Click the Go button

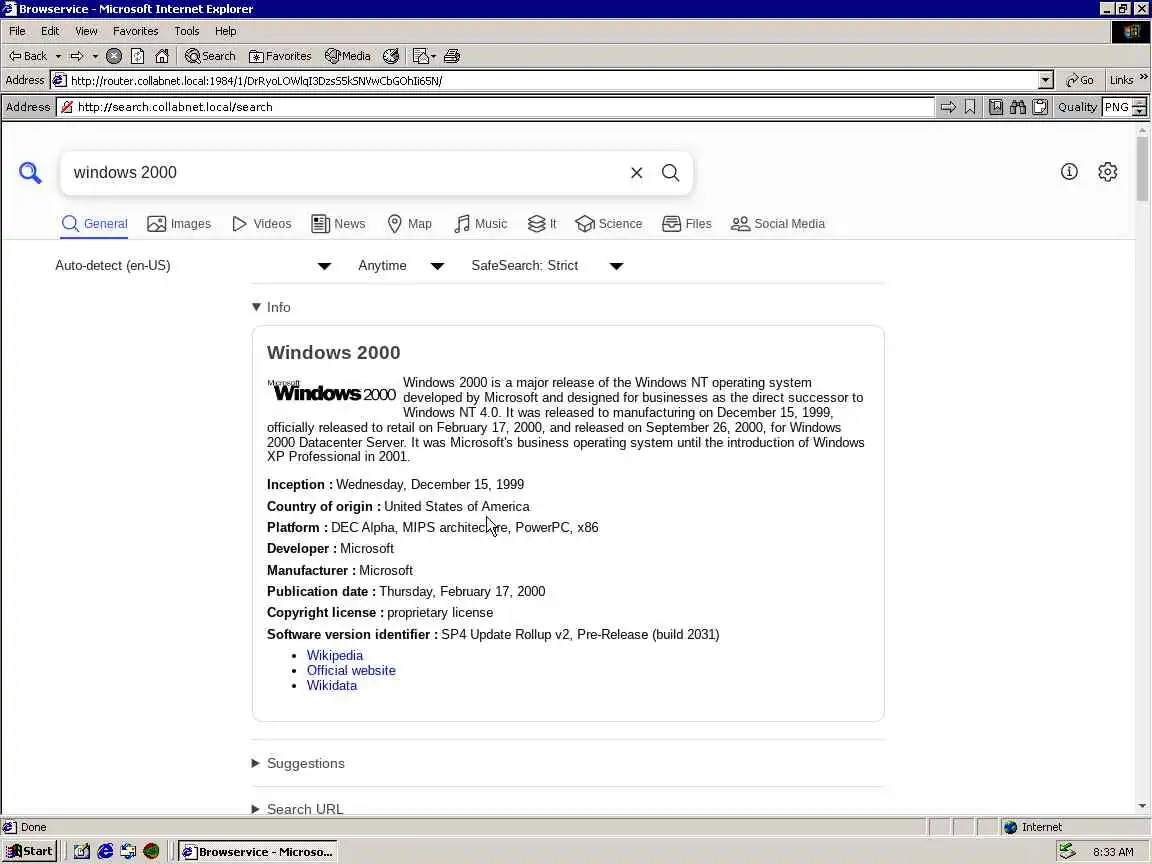[1080, 80]
